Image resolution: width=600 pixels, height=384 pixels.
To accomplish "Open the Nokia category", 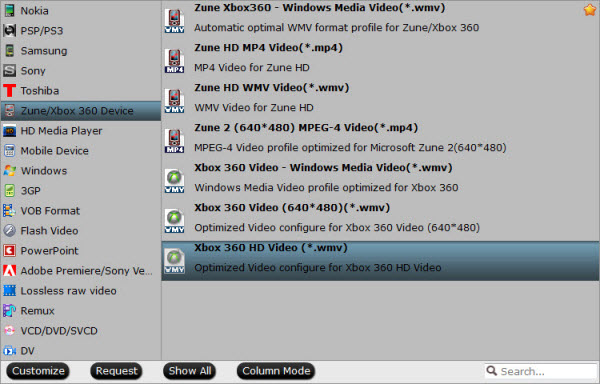I will point(81,11).
